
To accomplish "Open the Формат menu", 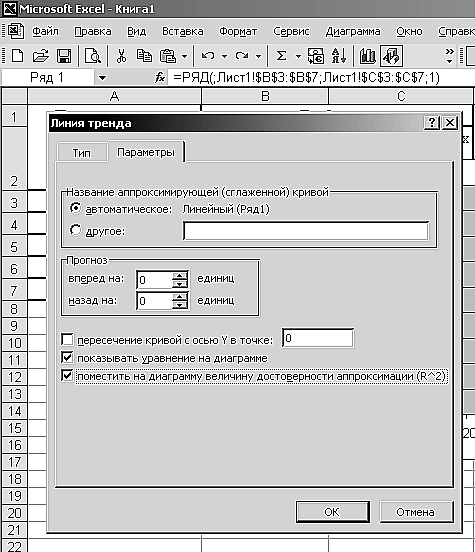I will [238, 31].
